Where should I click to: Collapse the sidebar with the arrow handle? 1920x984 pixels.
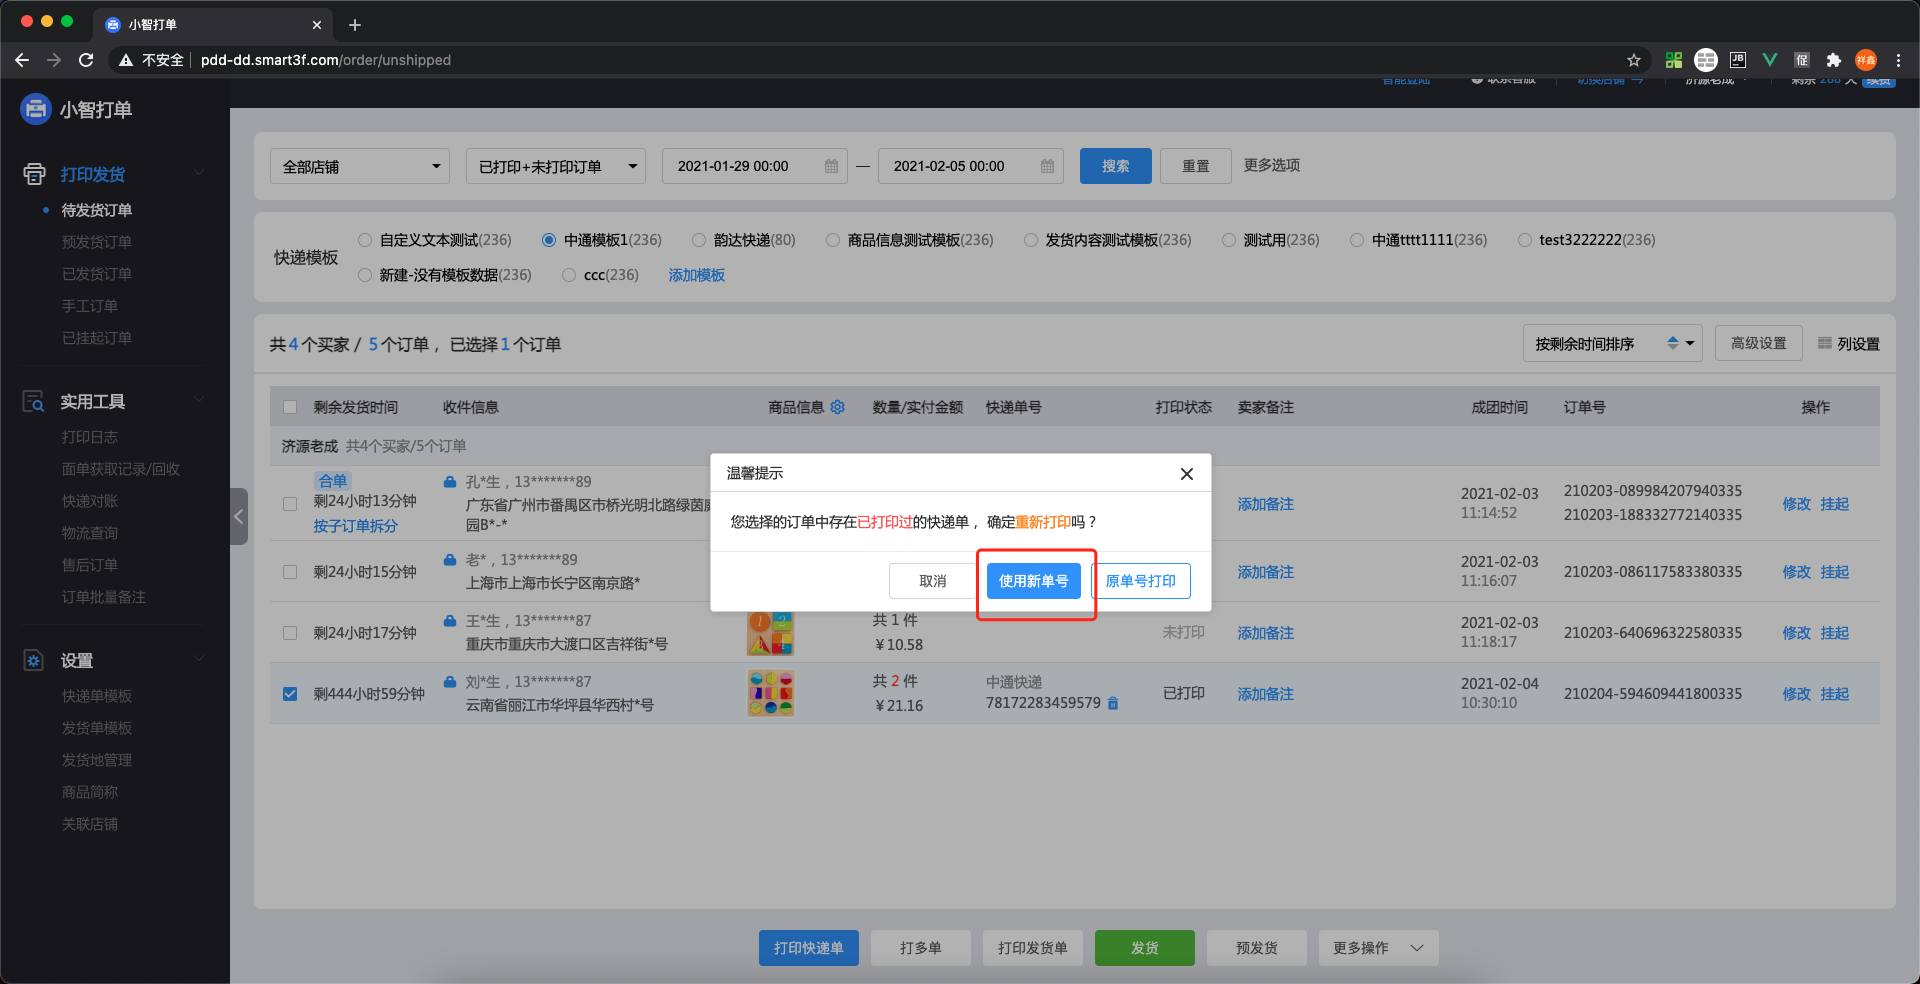click(238, 516)
